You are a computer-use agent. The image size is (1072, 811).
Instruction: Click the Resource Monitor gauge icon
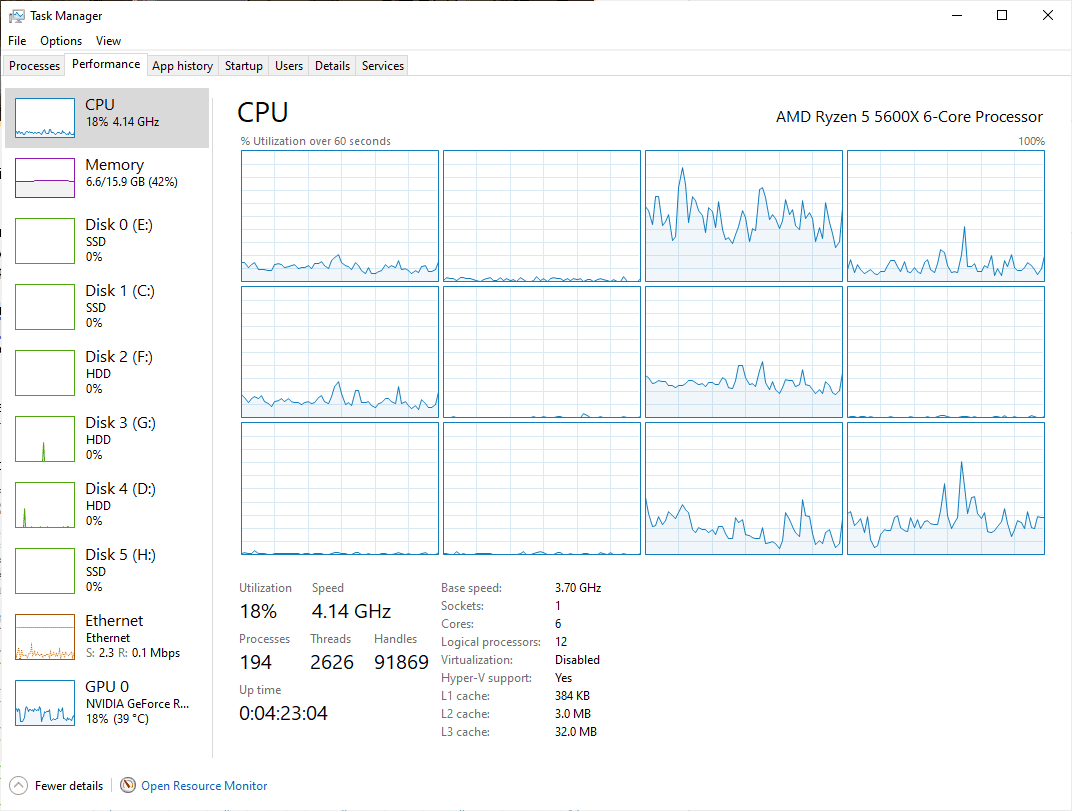(x=128, y=785)
